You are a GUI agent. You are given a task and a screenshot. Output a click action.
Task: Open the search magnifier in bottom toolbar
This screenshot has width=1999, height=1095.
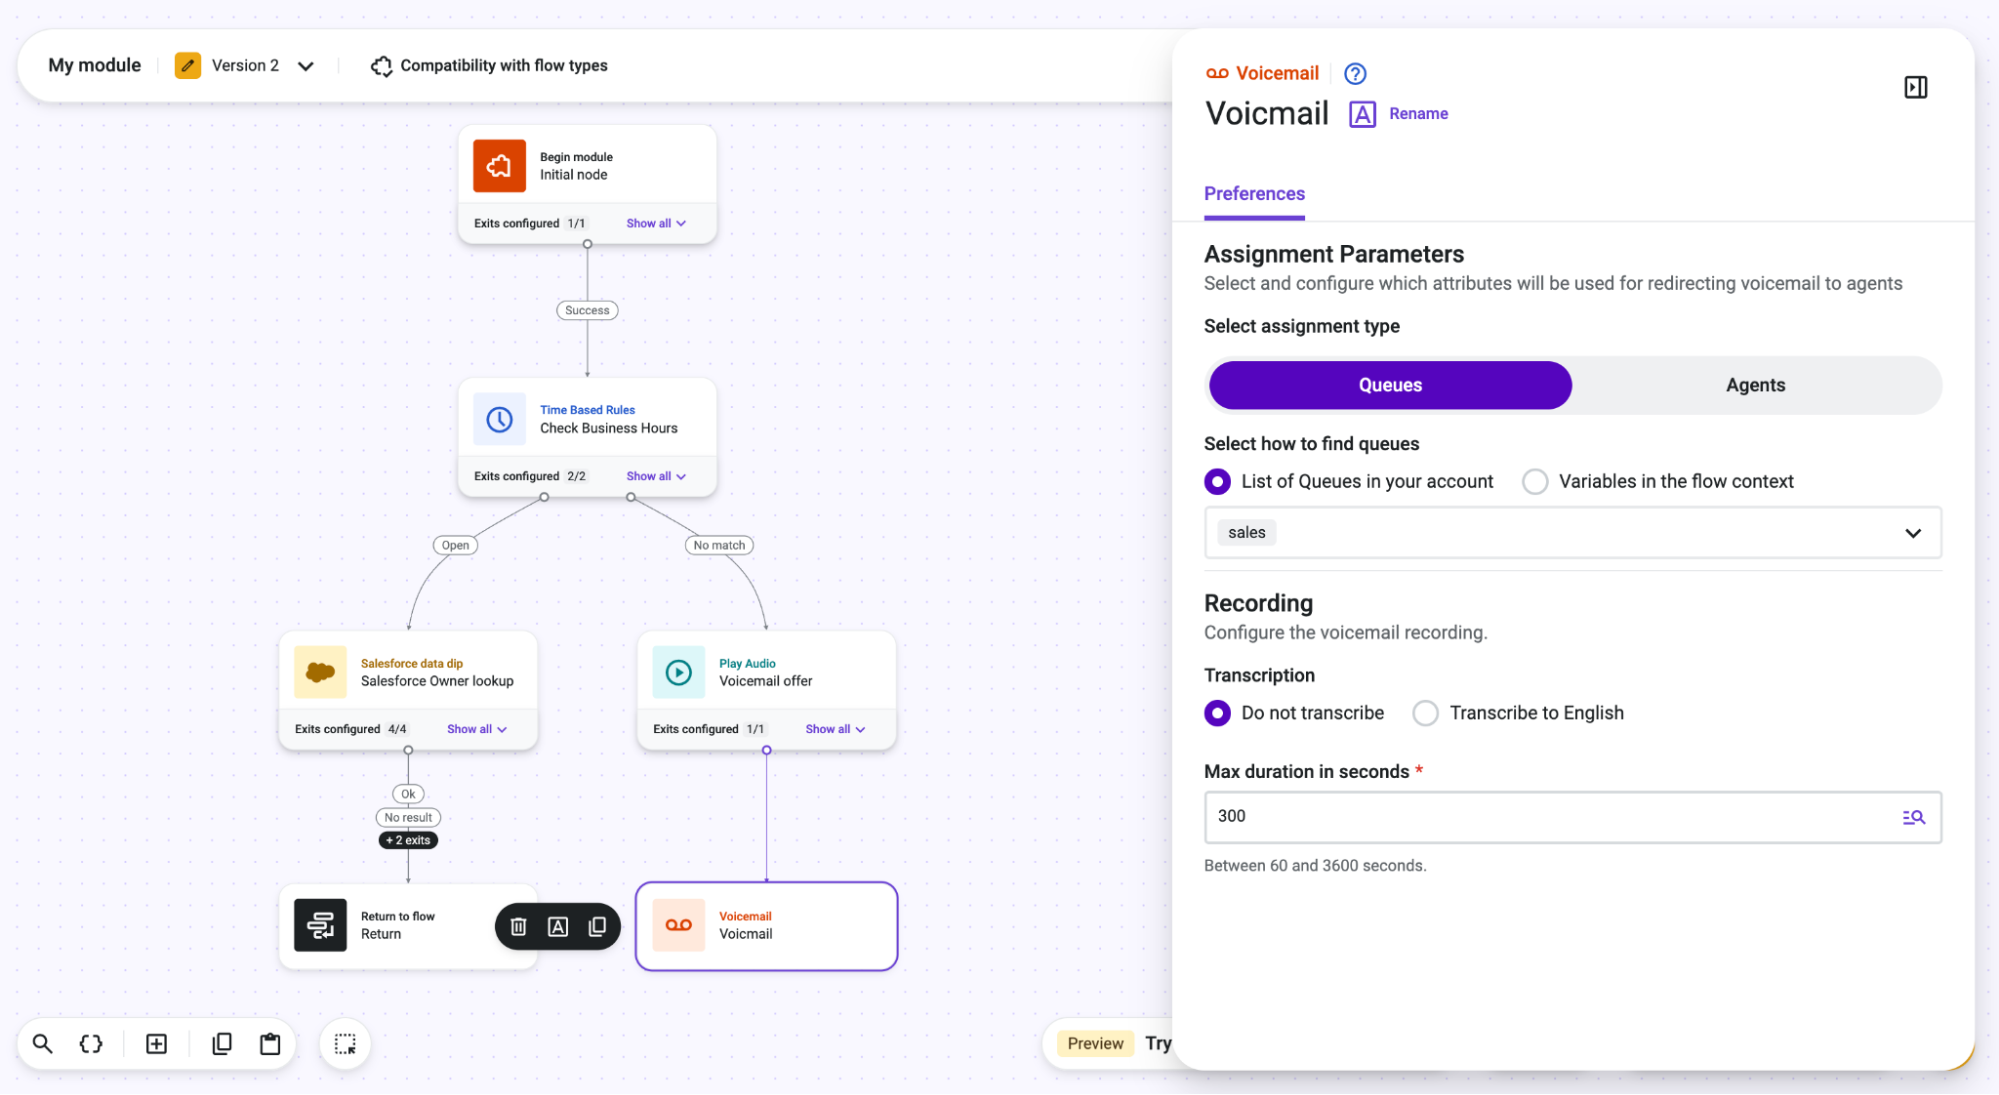(42, 1044)
